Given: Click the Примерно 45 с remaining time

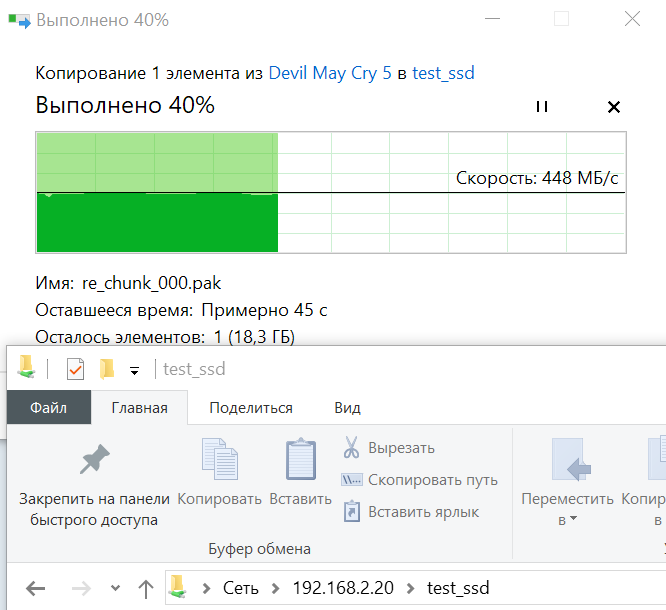Looking at the screenshot, I should click(264, 310).
